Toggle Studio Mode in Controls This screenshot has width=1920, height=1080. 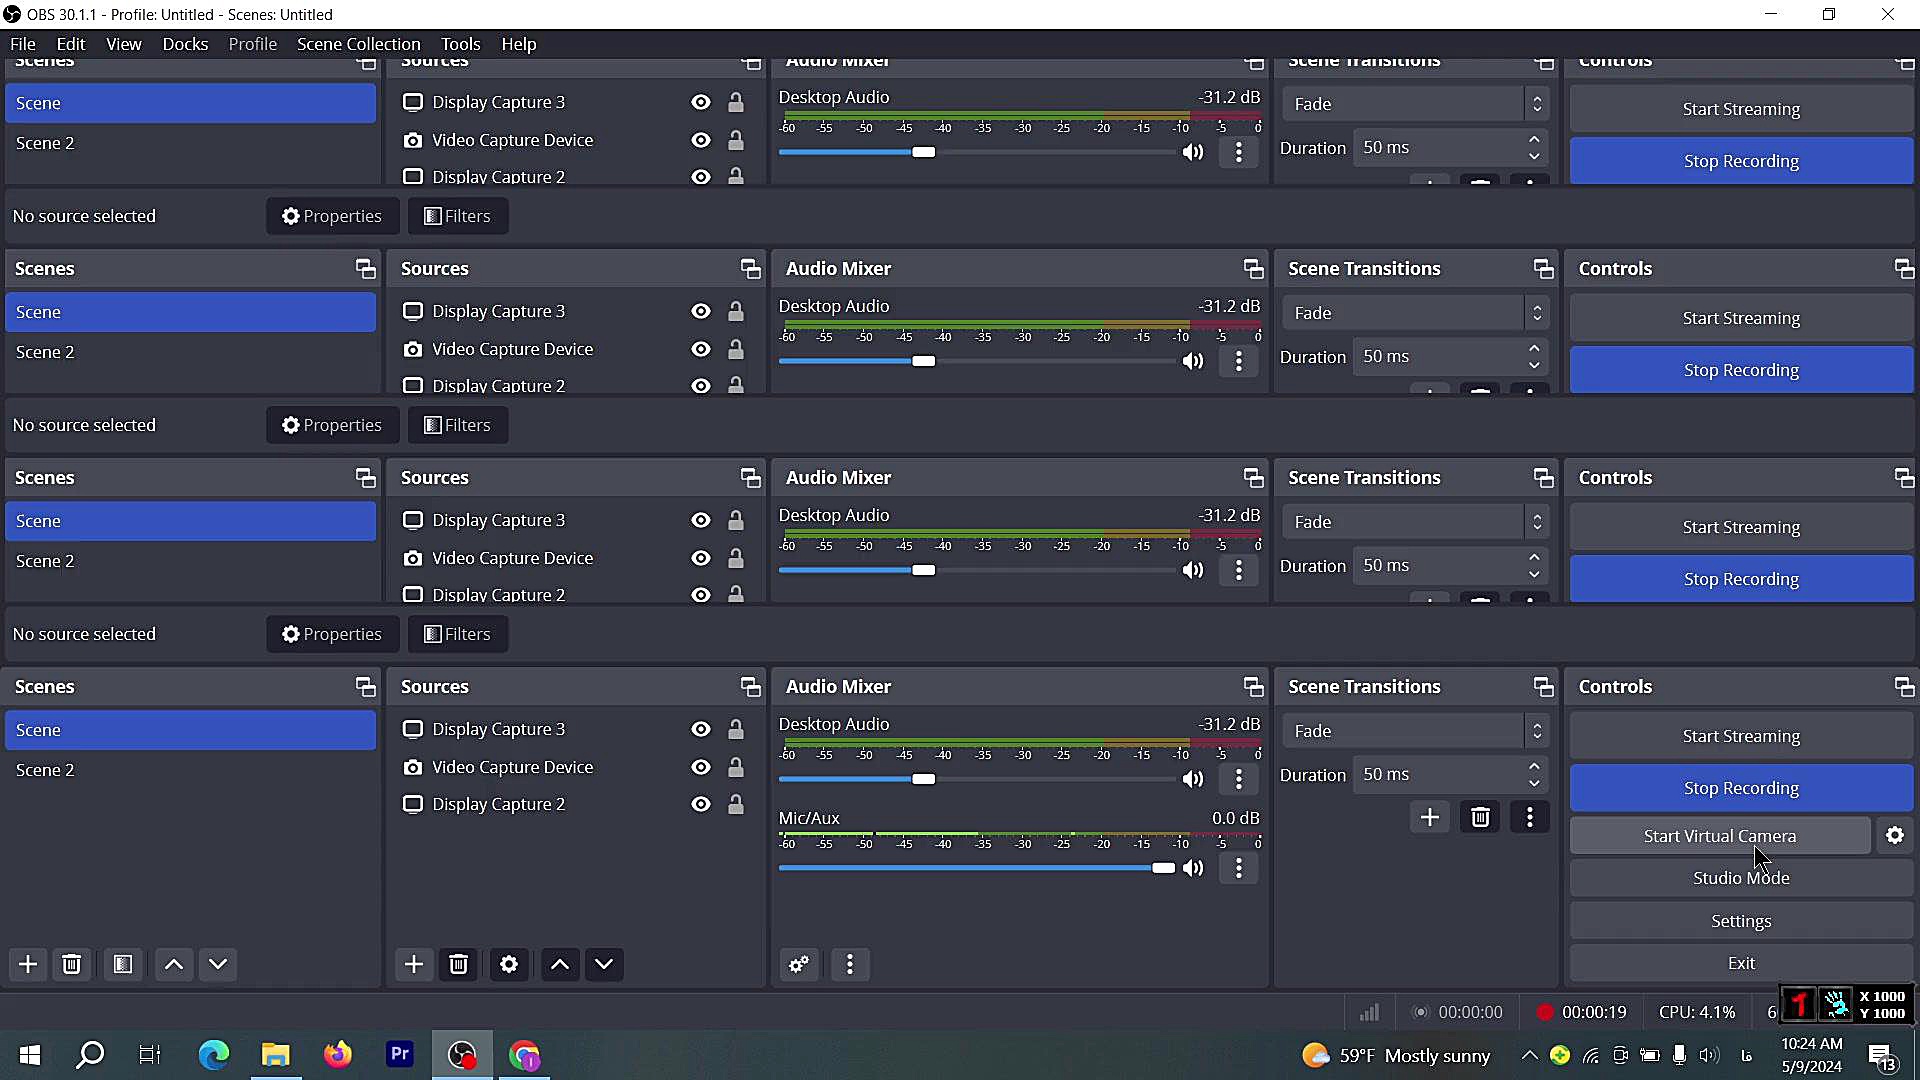point(1740,878)
